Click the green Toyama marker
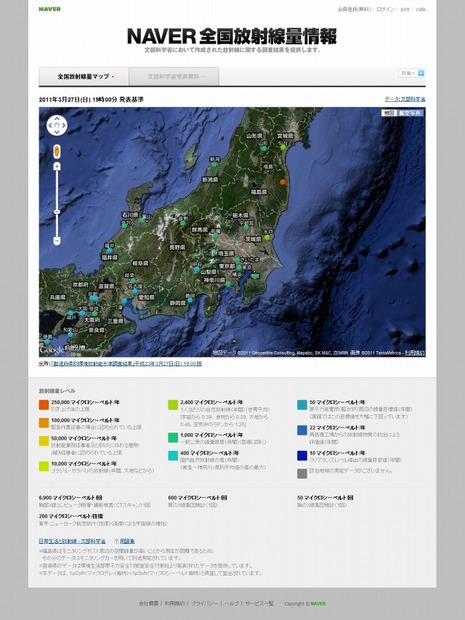Viewport: 465px width, 620px height. tap(142, 220)
